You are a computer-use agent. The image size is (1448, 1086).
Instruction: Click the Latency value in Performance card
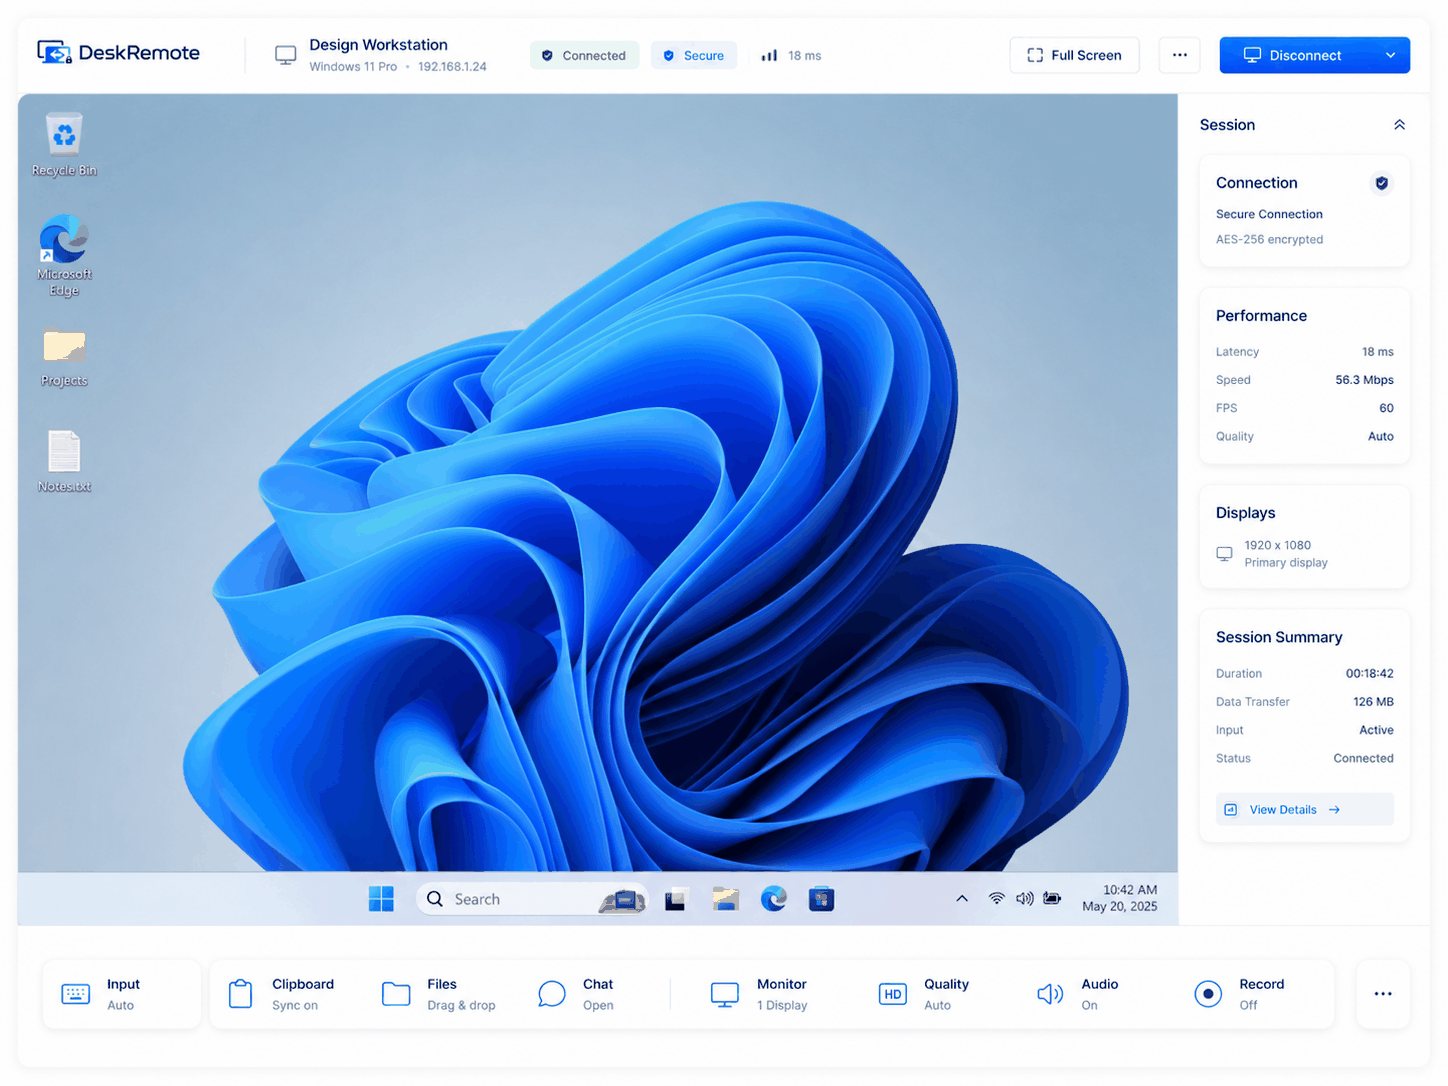pos(1377,352)
